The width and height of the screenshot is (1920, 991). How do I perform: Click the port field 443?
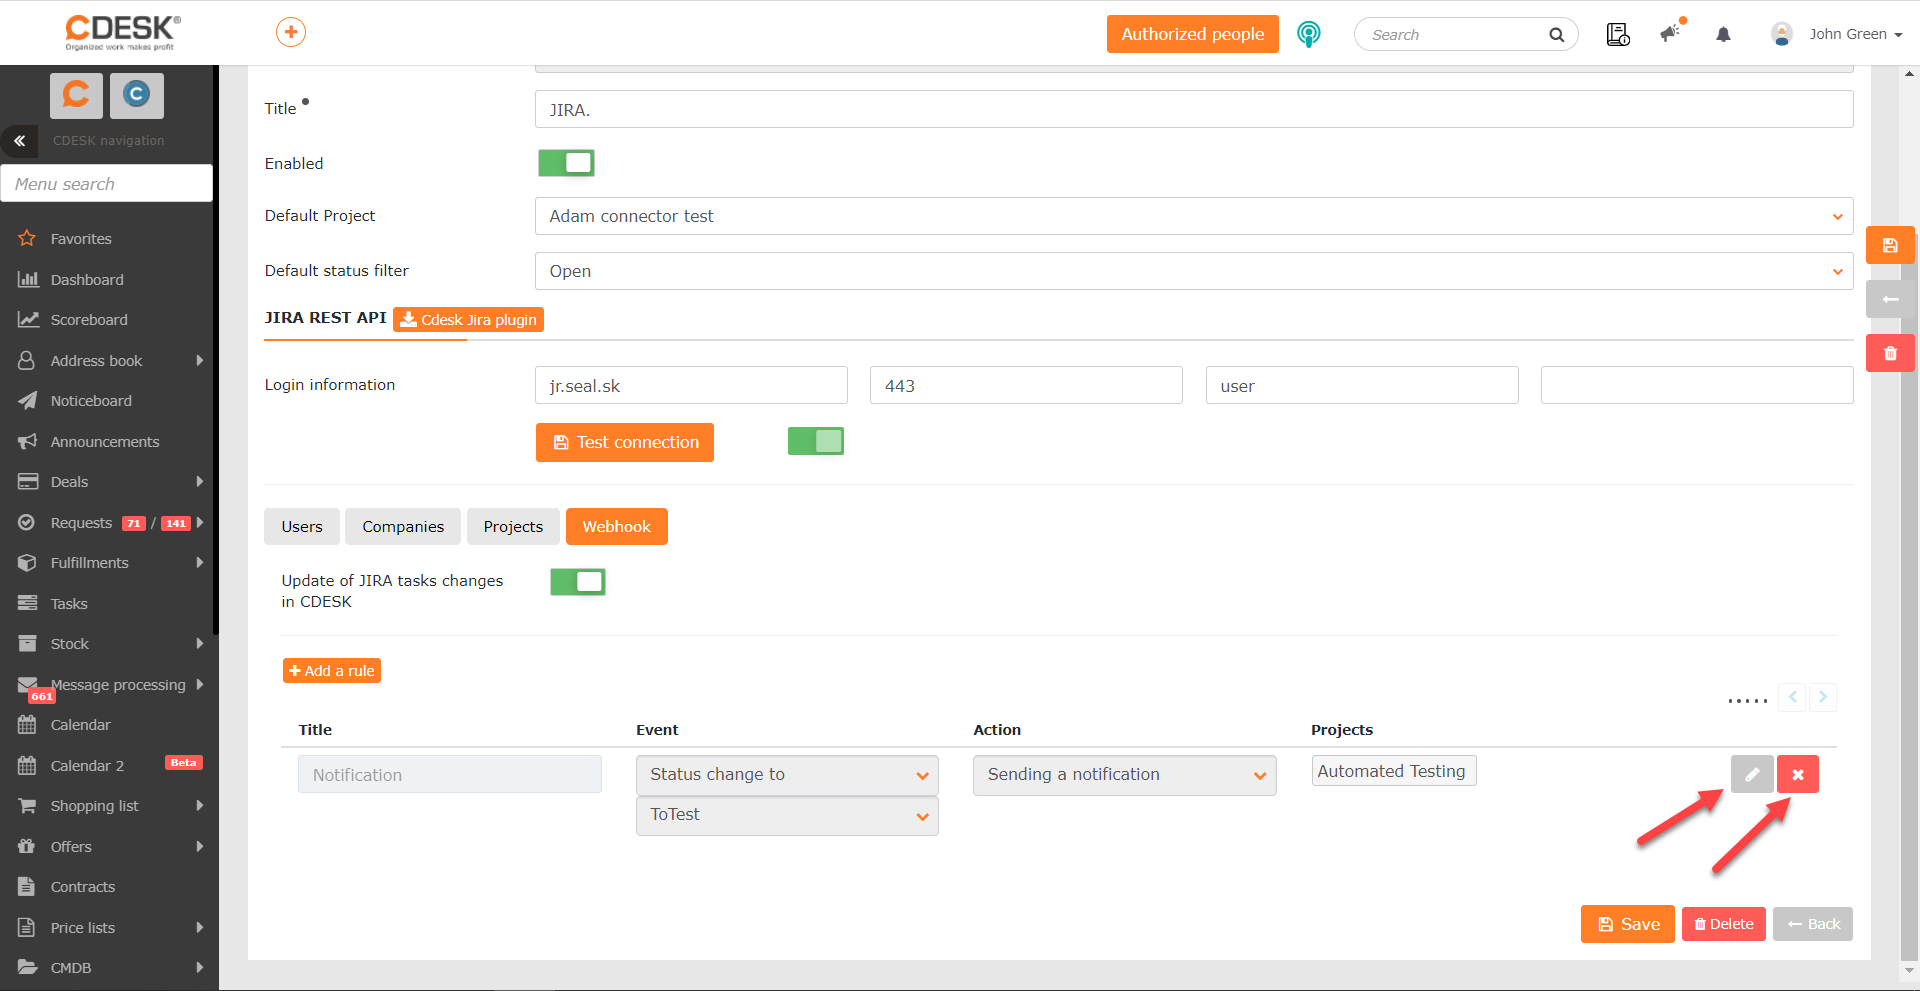tap(1026, 386)
